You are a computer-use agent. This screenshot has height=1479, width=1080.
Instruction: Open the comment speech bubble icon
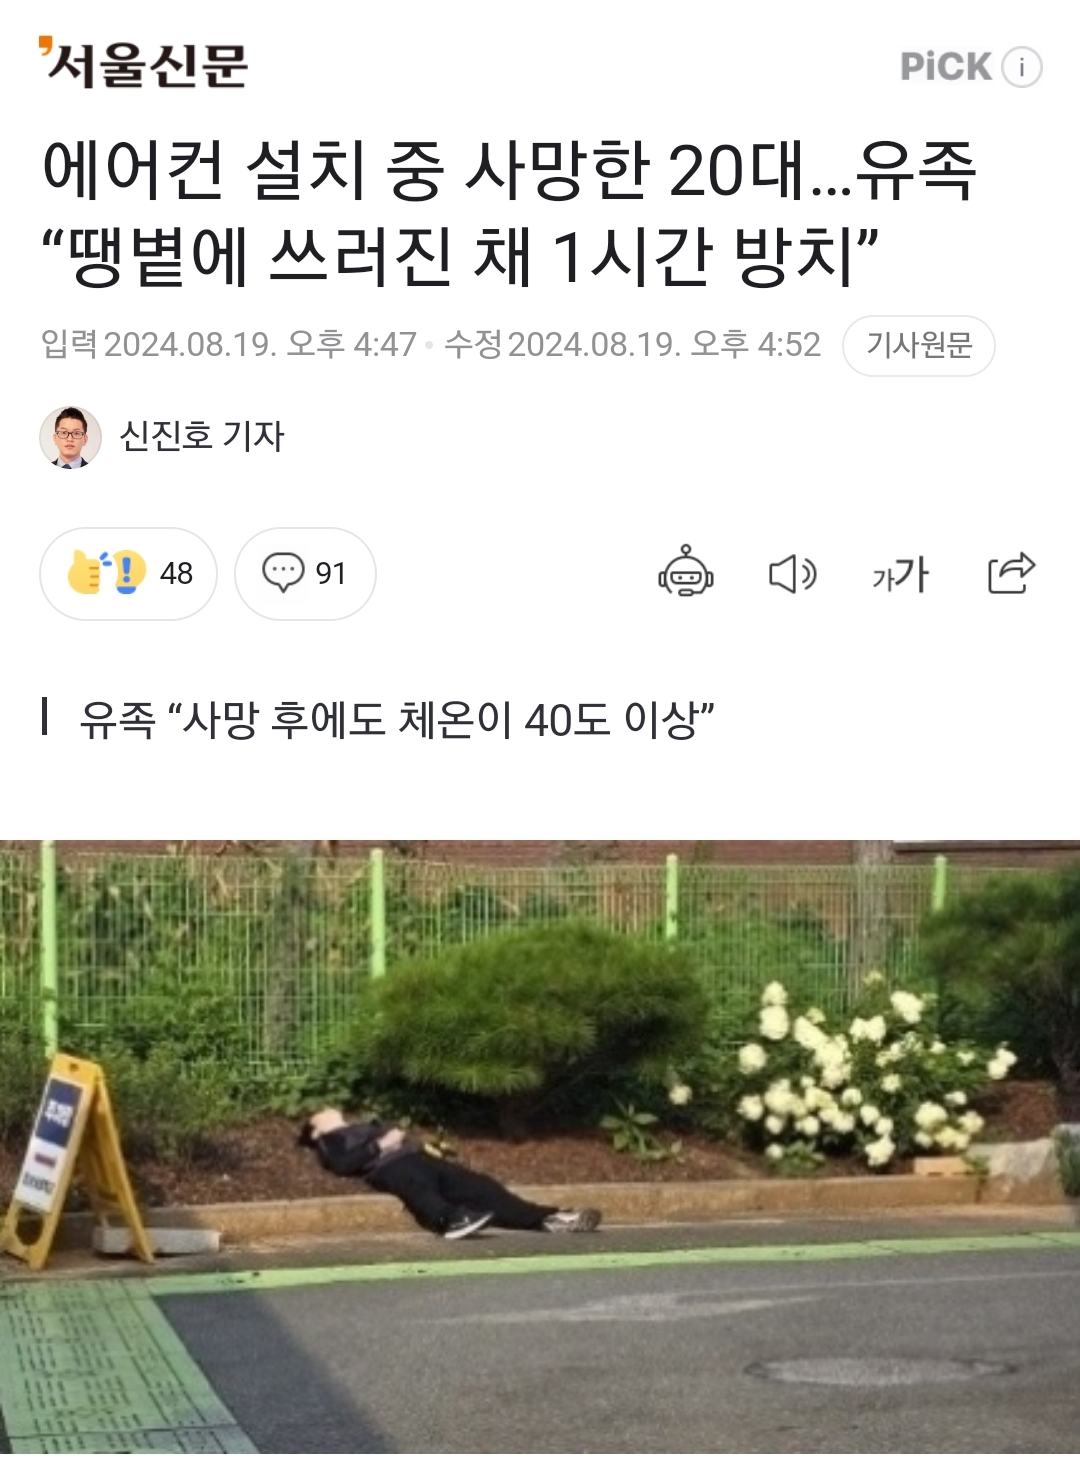(283, 572)
